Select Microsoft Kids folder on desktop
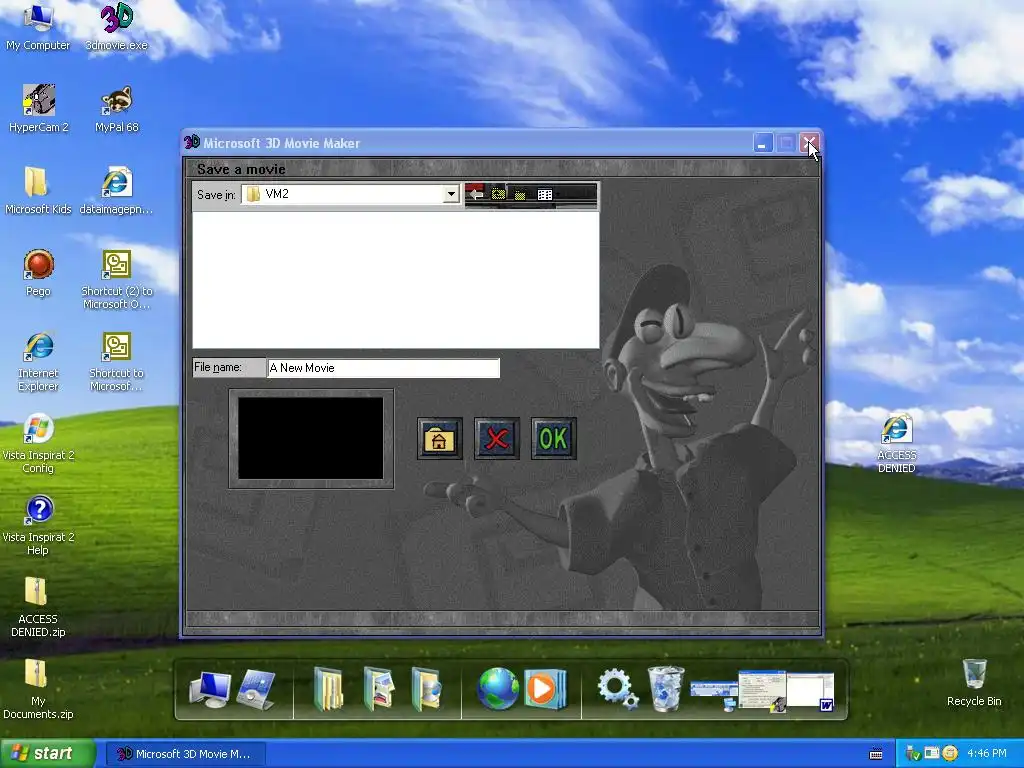This screenshot has height=768, width=1024. (x=38, y=191)
